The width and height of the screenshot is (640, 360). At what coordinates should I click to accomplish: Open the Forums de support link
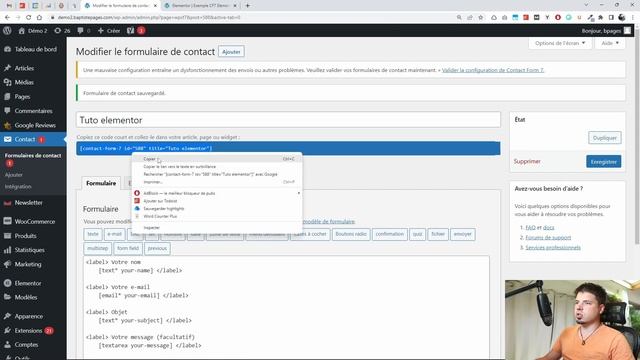(548, 238)
